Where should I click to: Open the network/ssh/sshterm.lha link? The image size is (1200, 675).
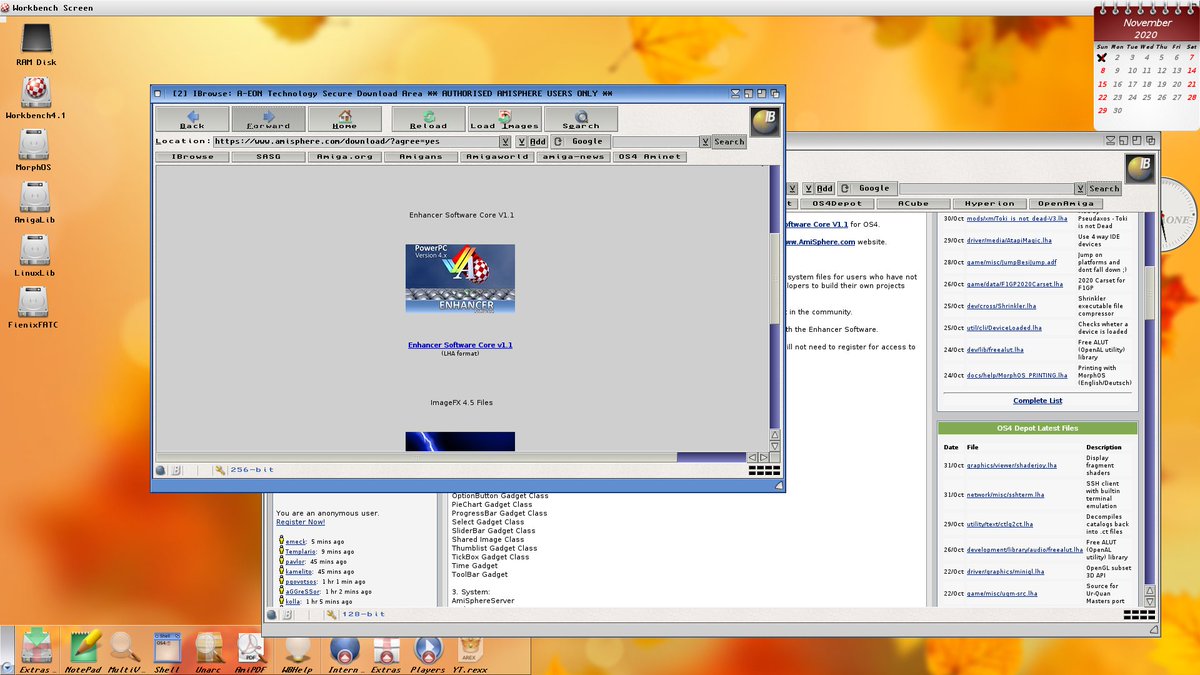coord(1005,495)
